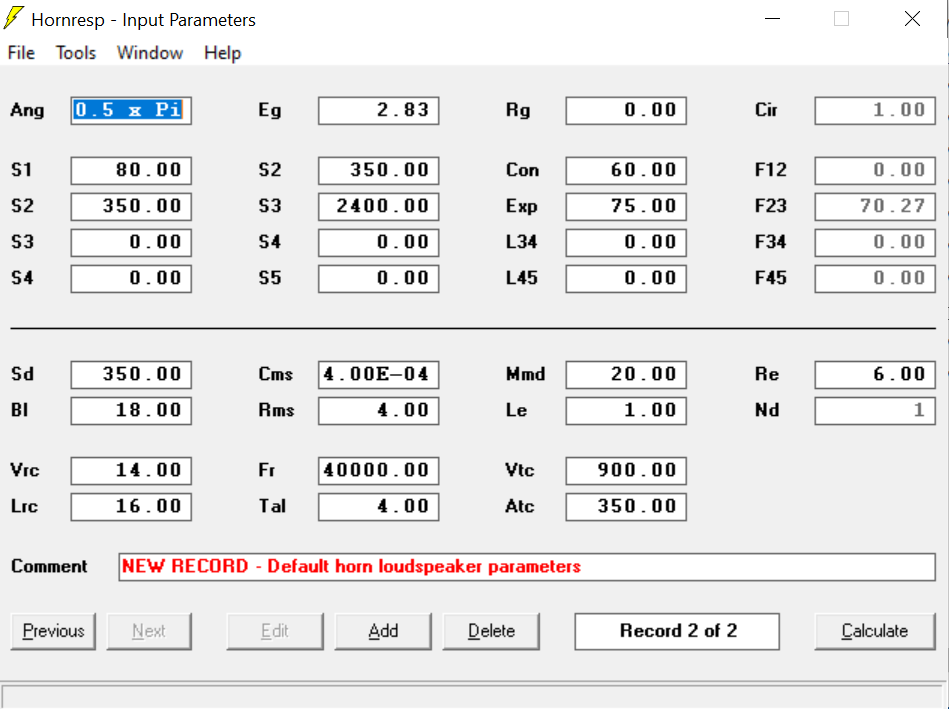Click the Ang label text
This screenshot has height=709, width=949.
coord(27,111)
